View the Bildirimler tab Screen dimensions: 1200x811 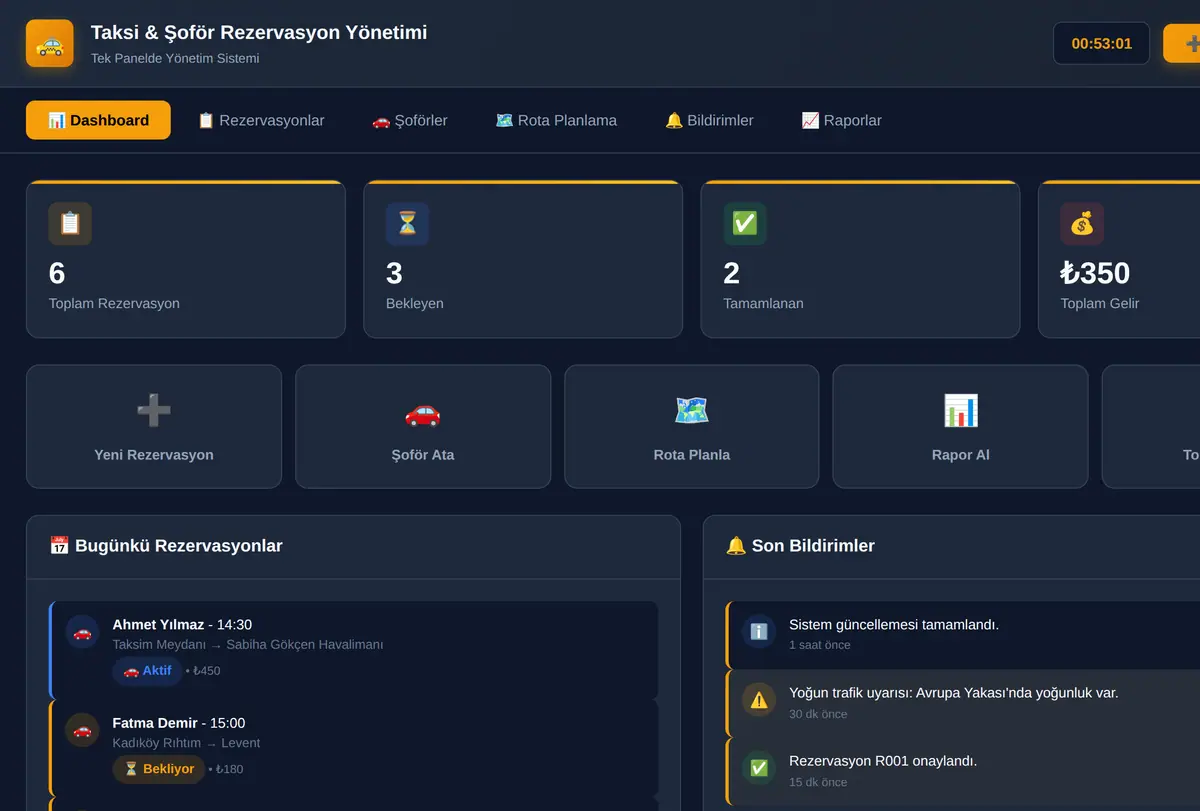[x=709, y=120]
